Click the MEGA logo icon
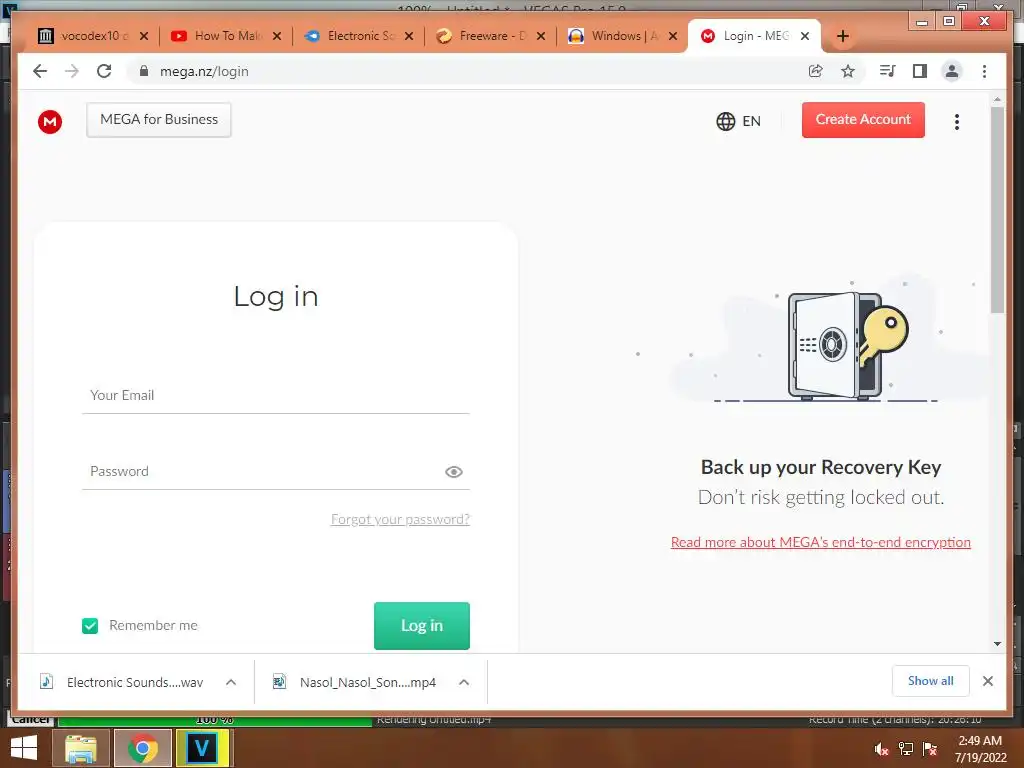The width and height of the screenshot is (1024, 768). (x=50, y=121)
